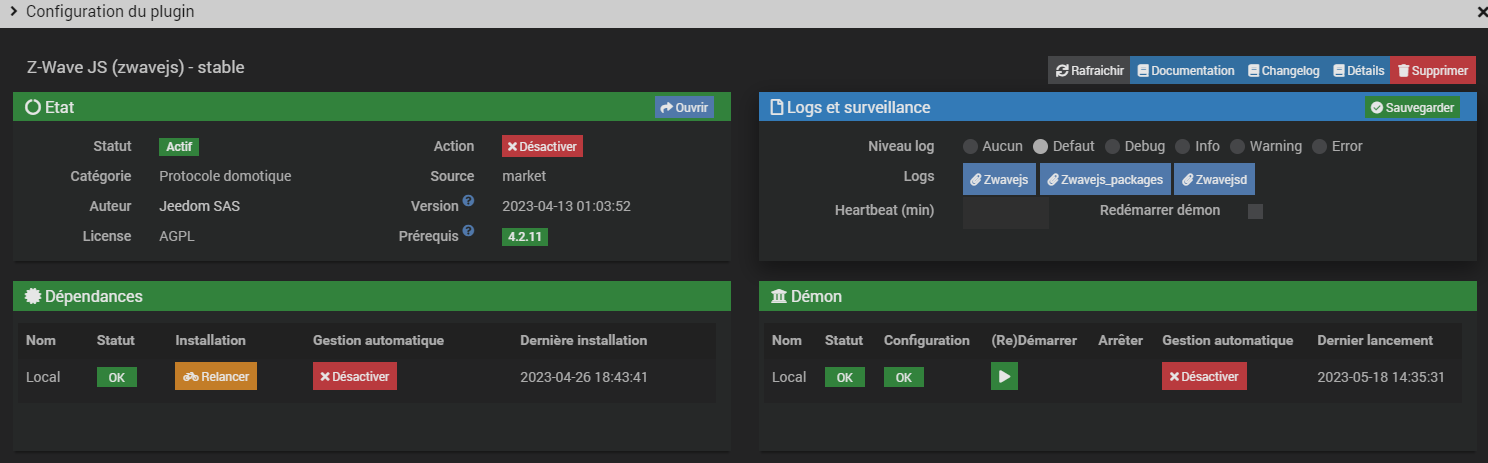Click the Dépendances gear icon
The image size is (1488, 463).
[x=31, y=296]
